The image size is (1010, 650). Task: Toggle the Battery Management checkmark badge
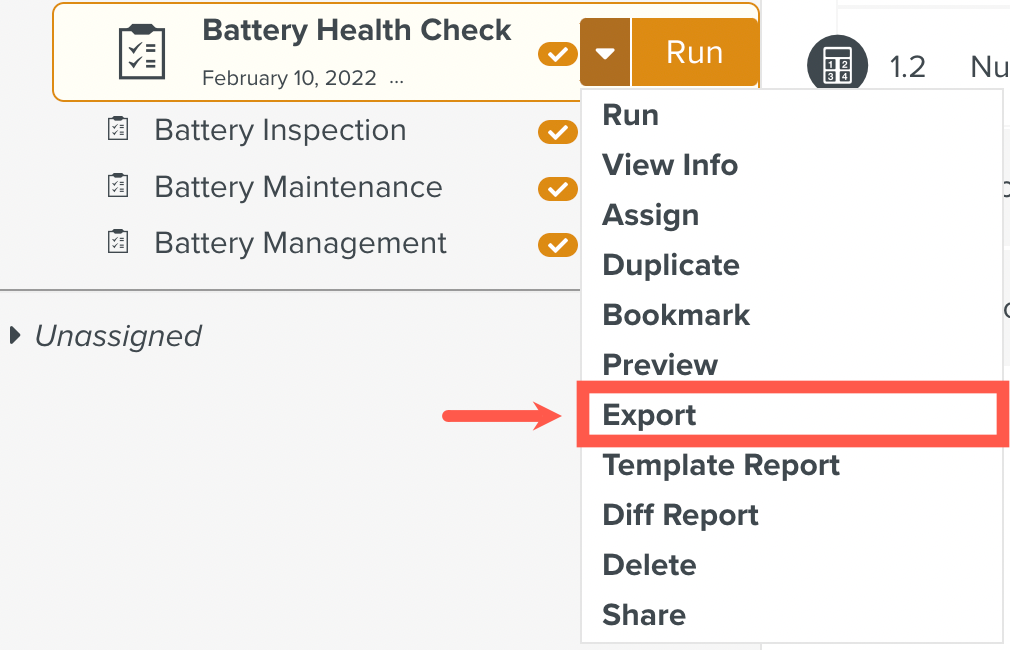[558, 245]
